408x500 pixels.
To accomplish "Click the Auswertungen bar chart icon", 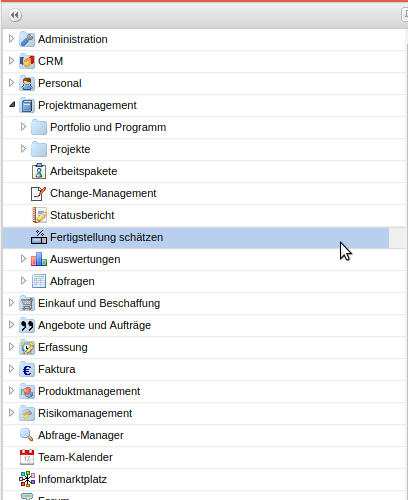I will click(39, 259).
